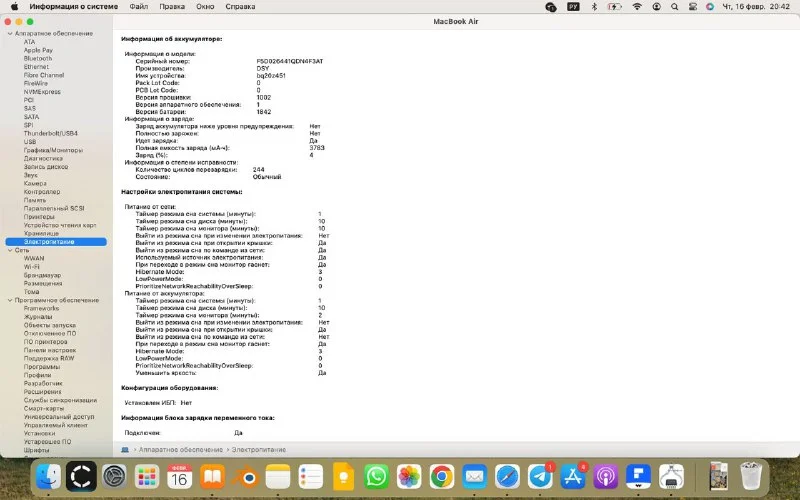Select Wi-Fi under the Сеть section
Image resolution: width=800 pixels, height=500 pixels.
pos(32,267)
